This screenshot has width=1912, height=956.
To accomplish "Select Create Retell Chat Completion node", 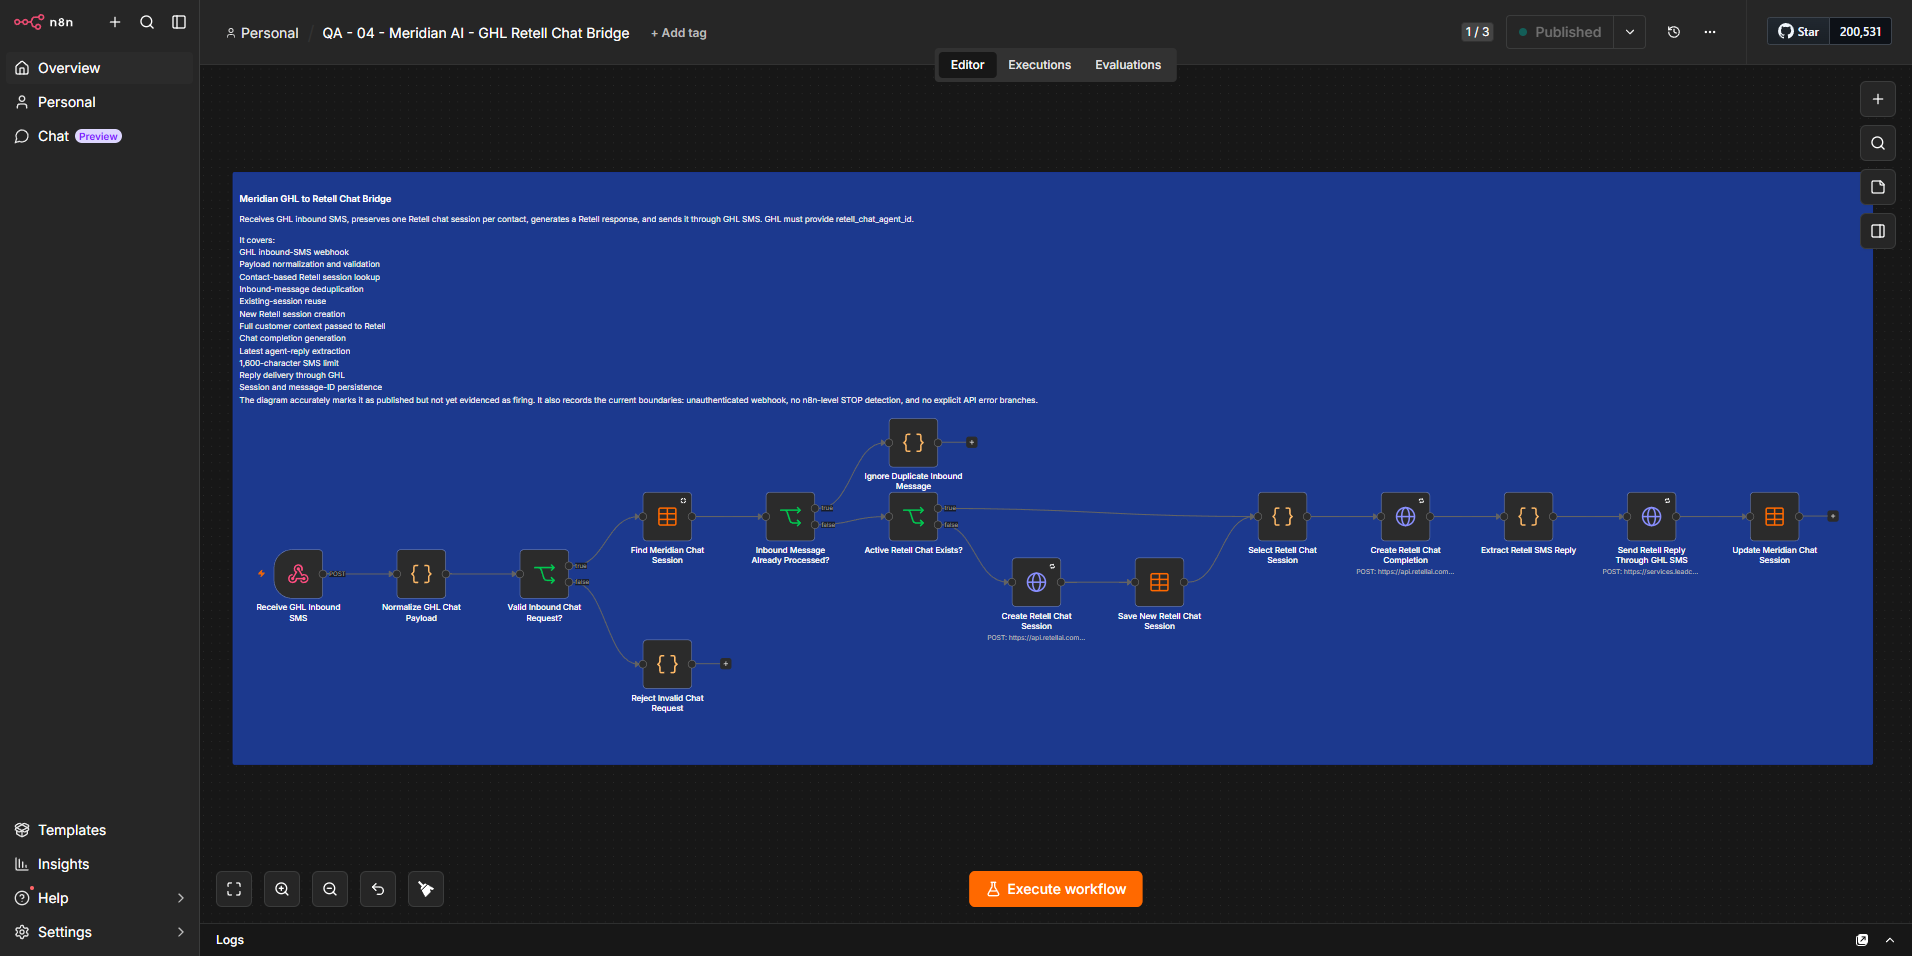I will (1405, 517).
